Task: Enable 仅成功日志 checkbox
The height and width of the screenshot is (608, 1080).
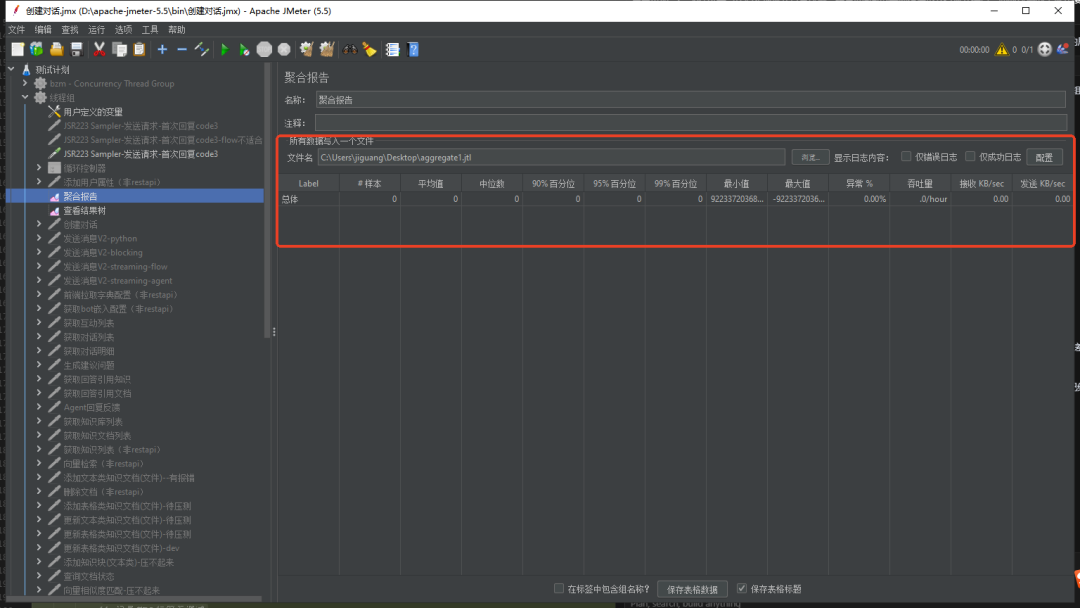Action: (x=970, y=156)
